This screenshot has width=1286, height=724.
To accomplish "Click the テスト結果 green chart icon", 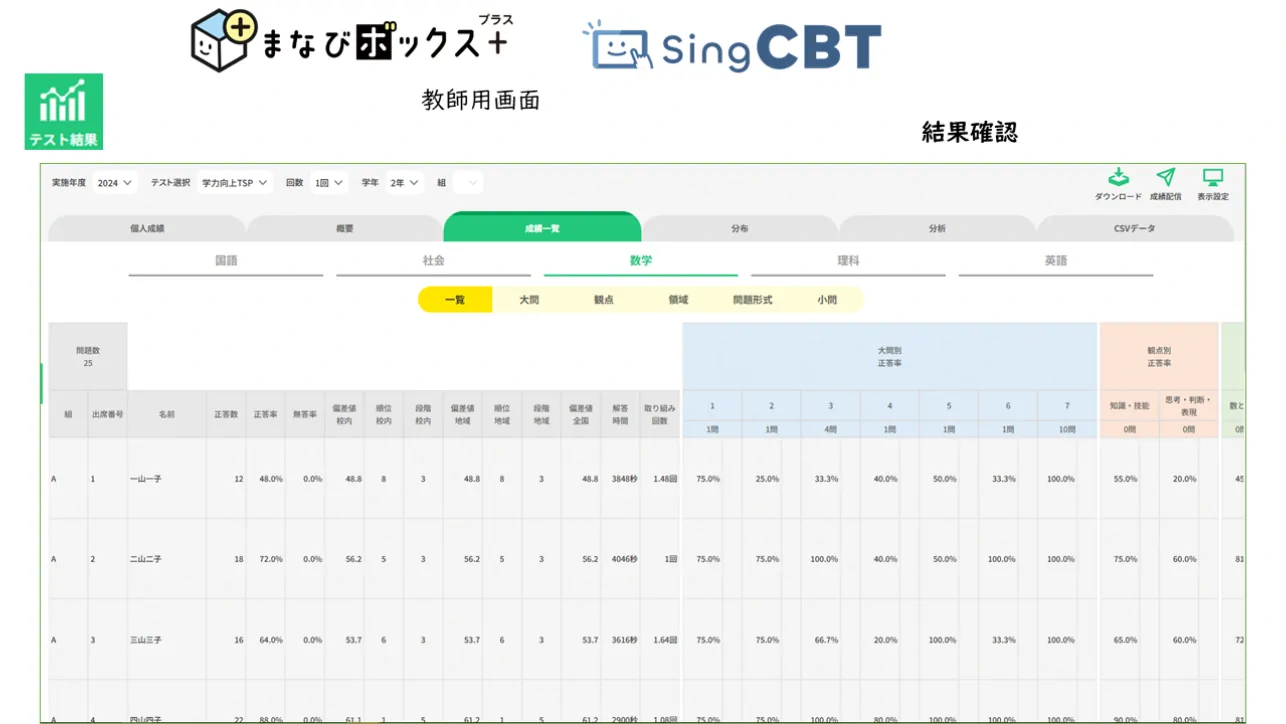I will (63, 111).
